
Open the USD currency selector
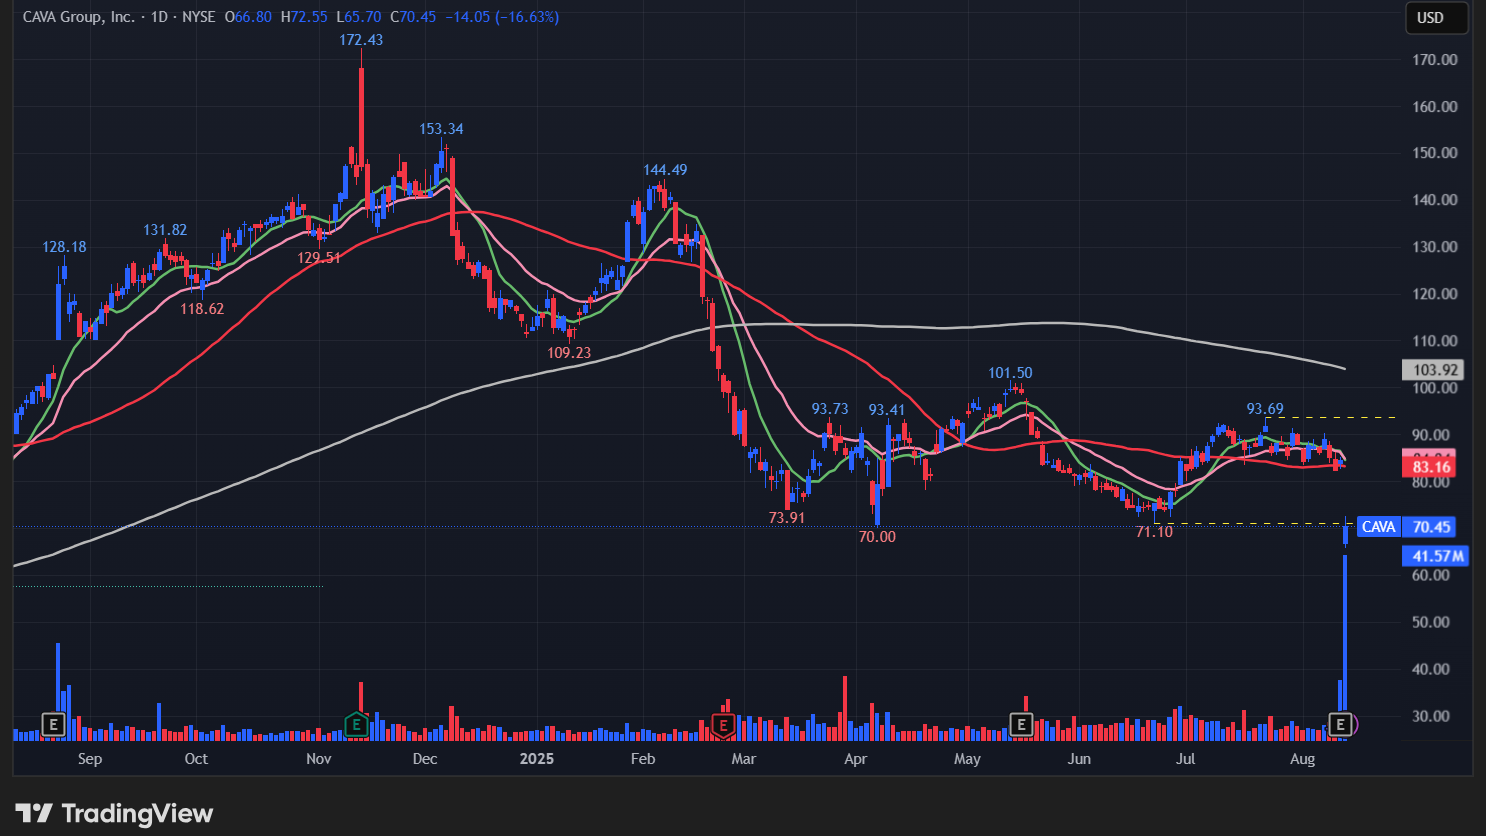click(x=1437, y=18)
